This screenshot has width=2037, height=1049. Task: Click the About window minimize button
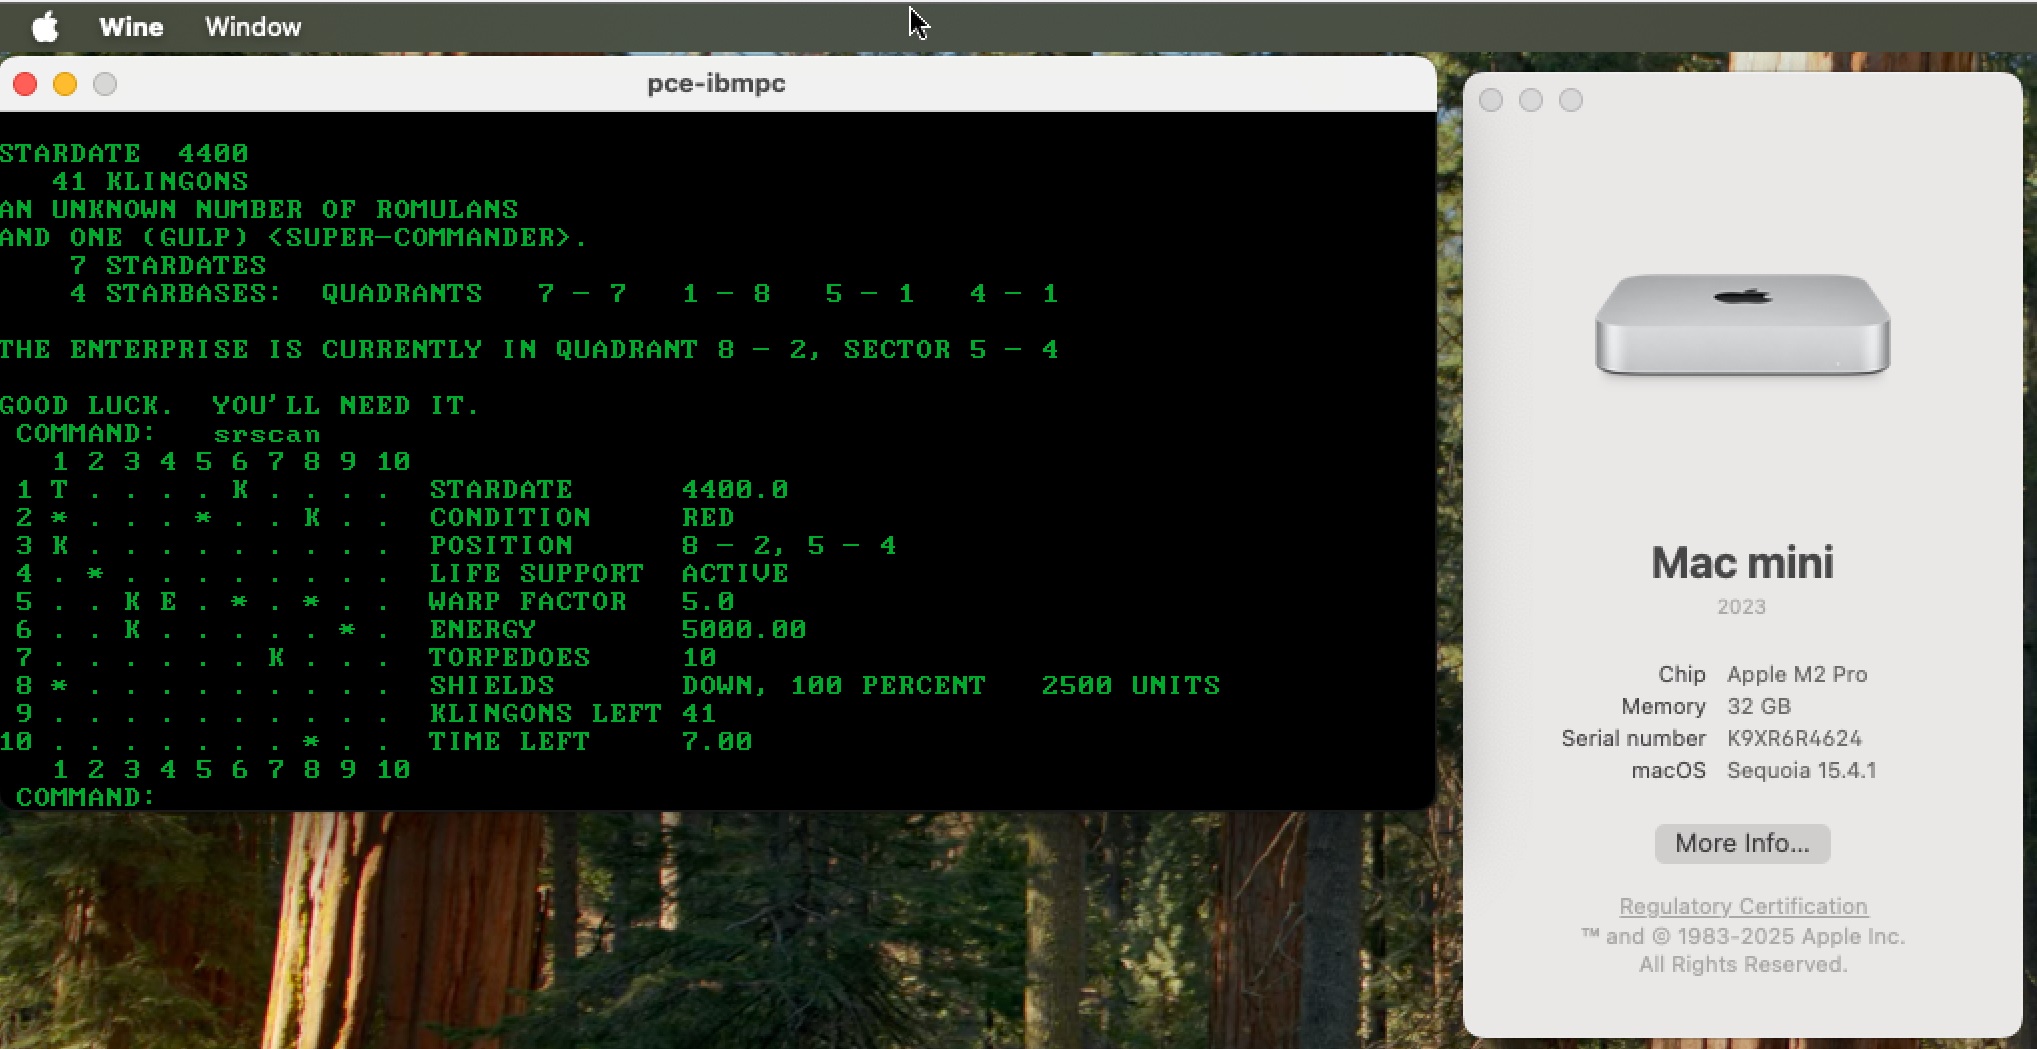1531,100
